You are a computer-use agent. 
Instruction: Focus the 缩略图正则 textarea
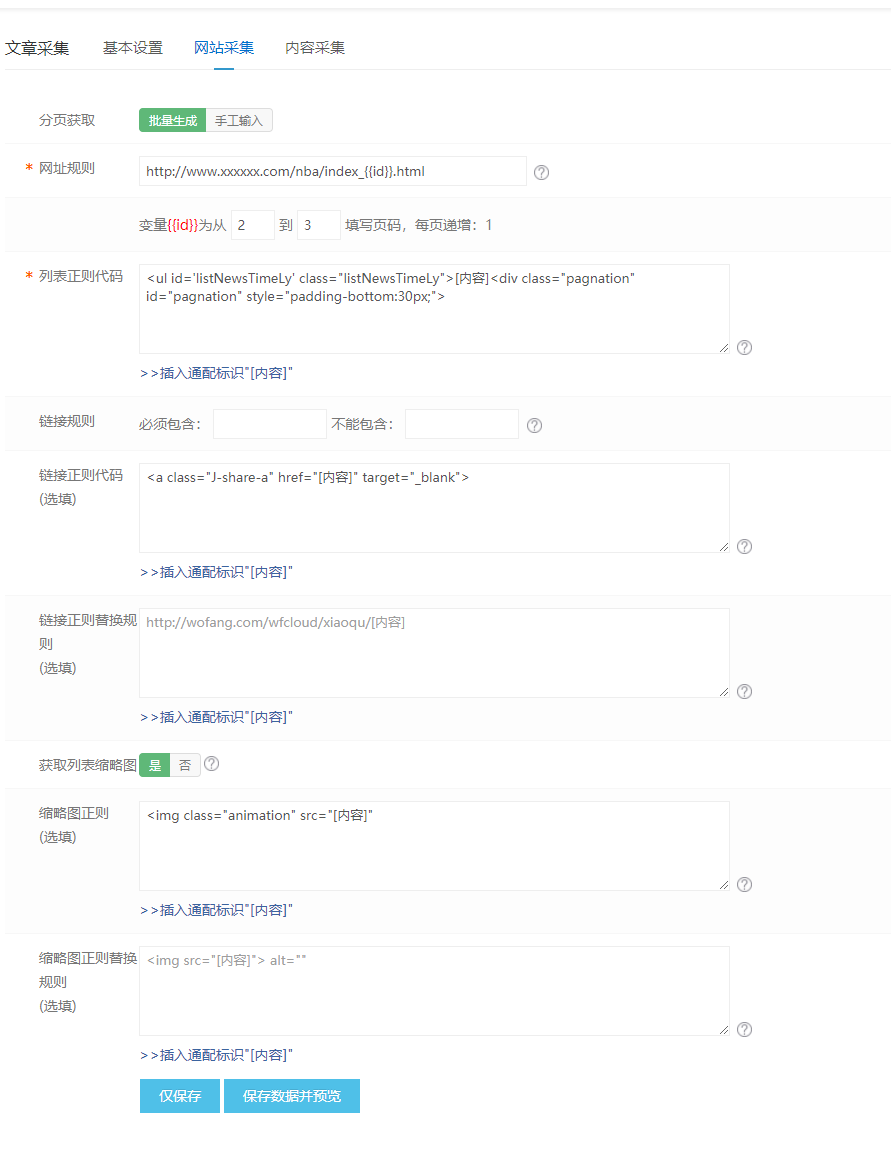[434, 846]
